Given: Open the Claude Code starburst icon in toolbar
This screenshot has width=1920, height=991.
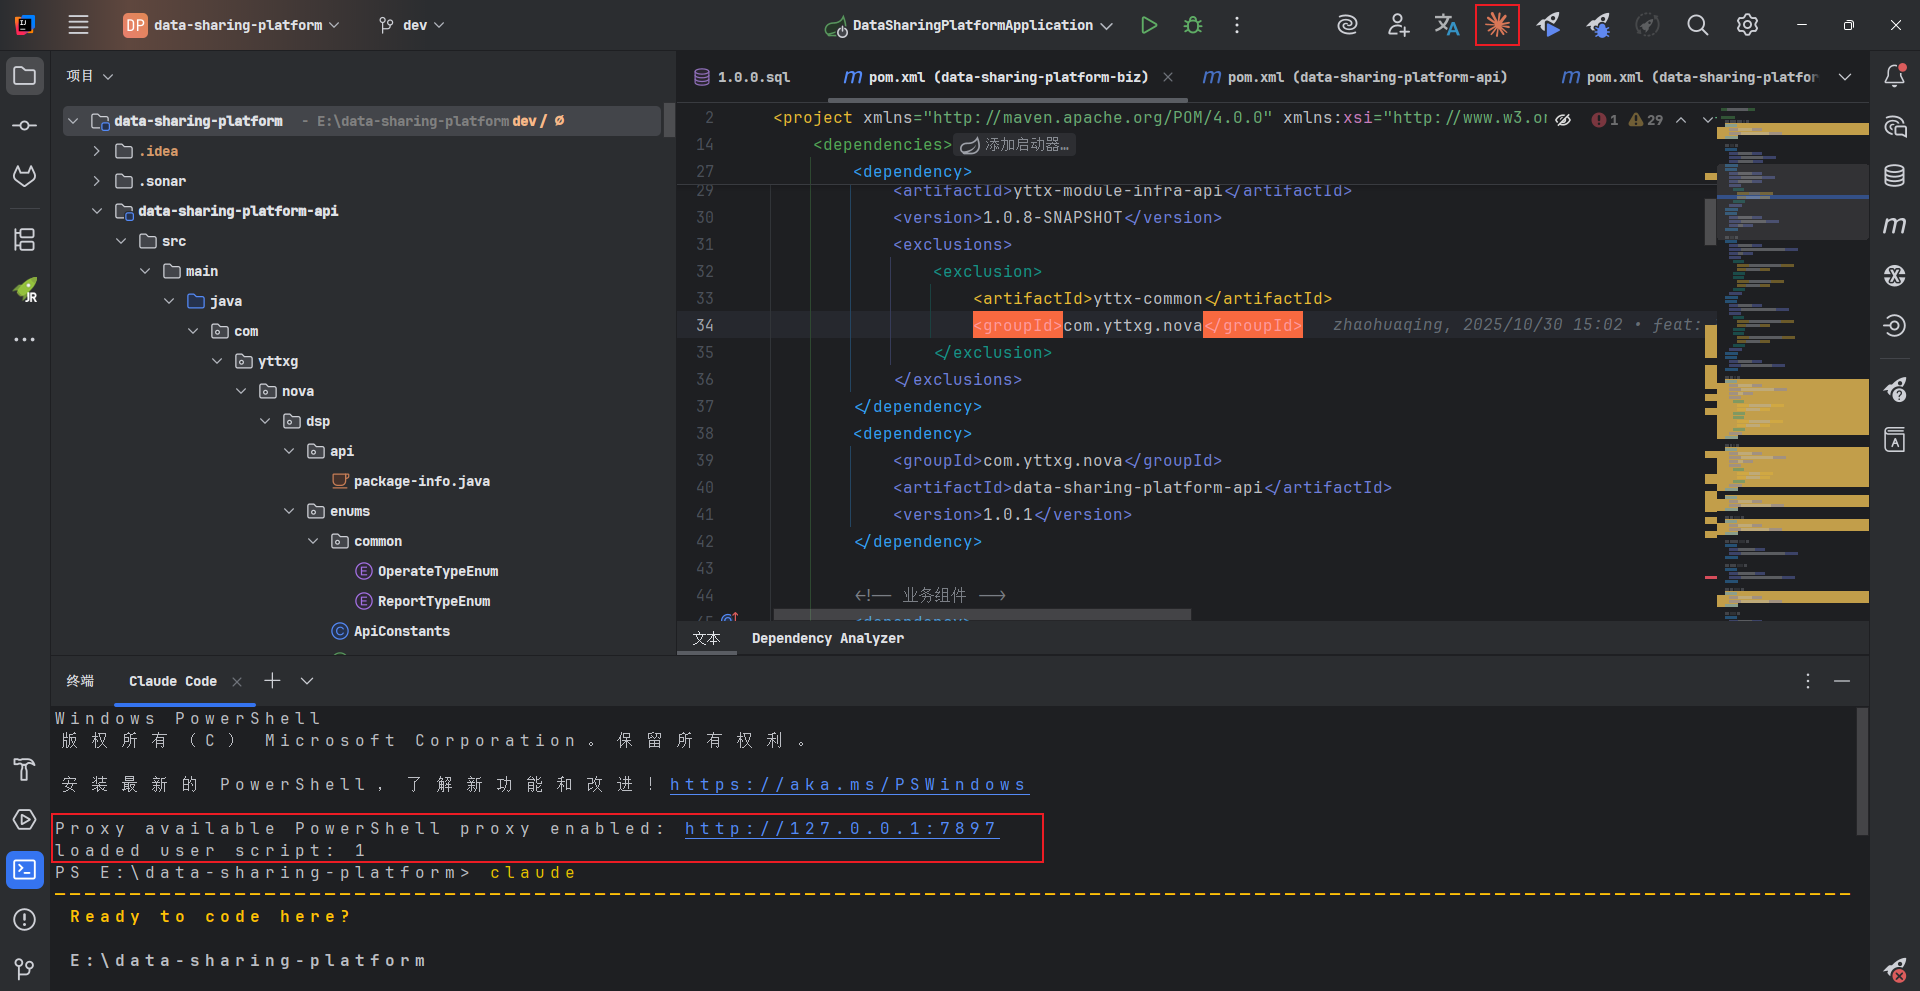Looking at the screenshot, I should click(1497, 25).
